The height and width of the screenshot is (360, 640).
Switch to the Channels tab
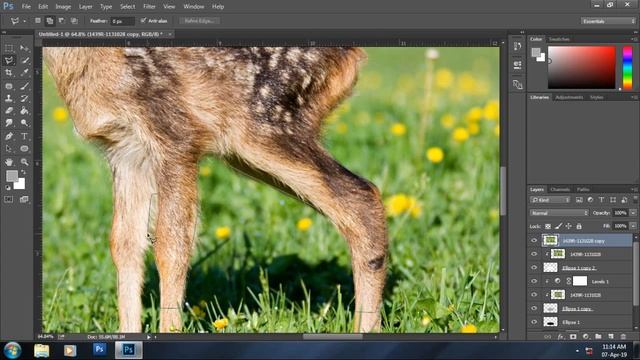[x=560, y=189]
